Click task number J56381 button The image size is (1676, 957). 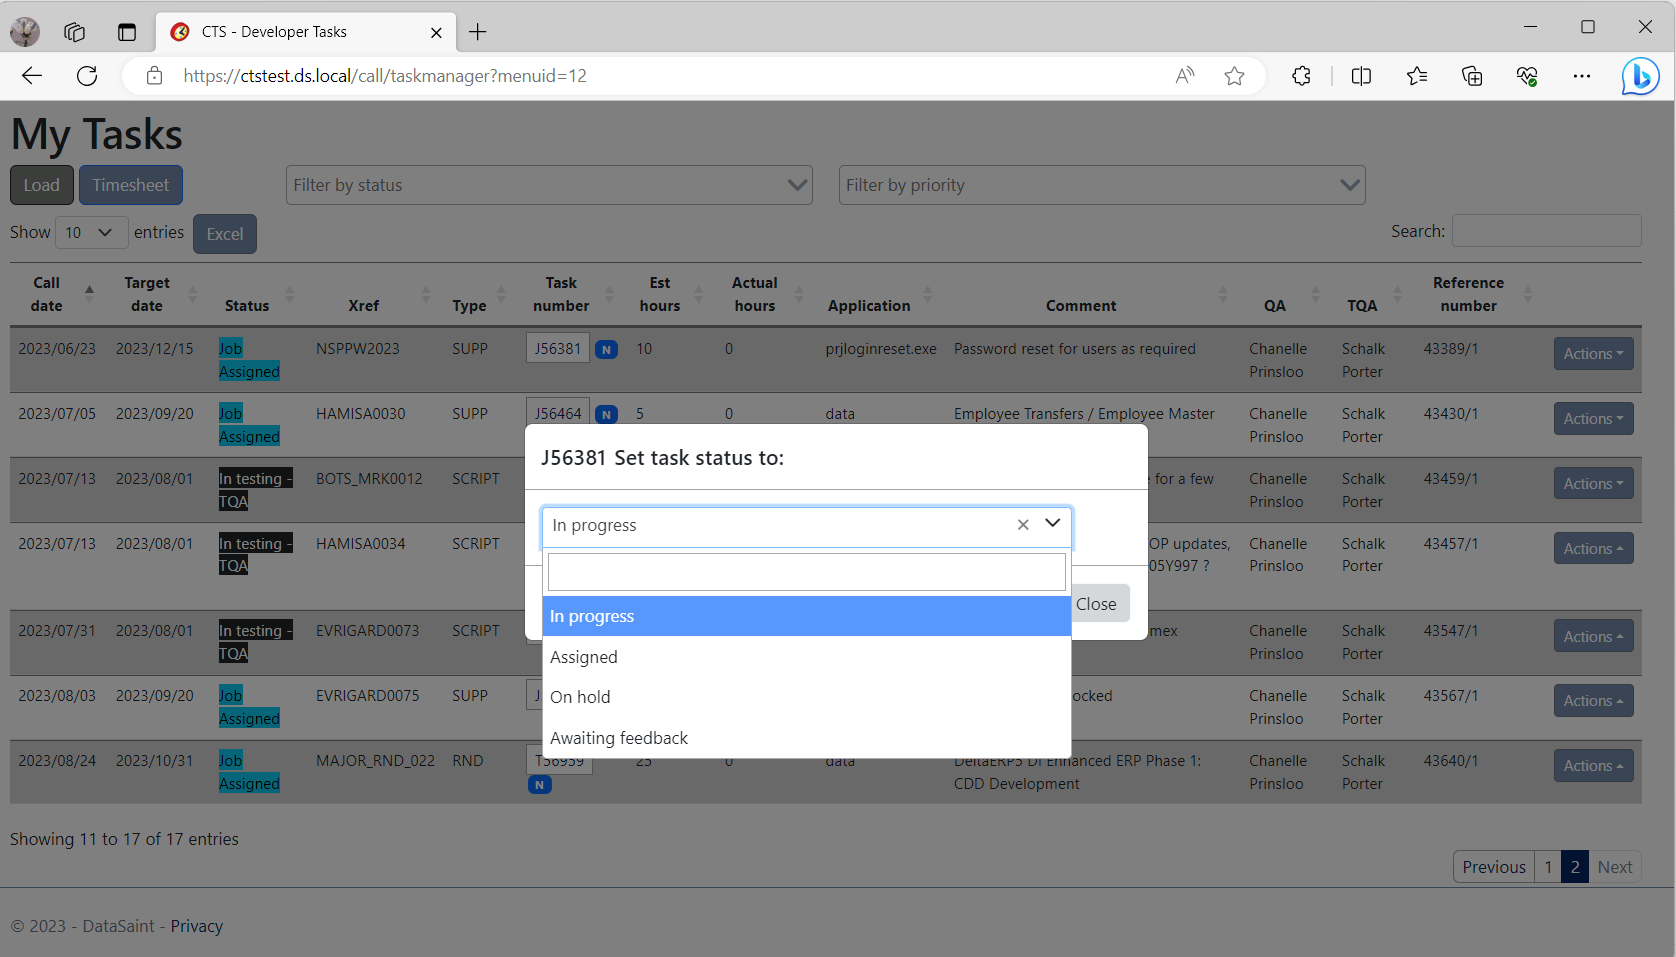pos(558,348)
